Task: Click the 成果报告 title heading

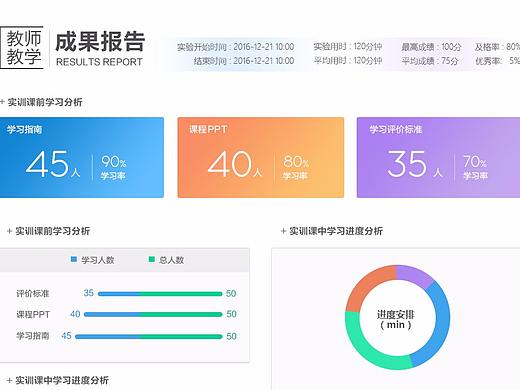Action: 100,42
